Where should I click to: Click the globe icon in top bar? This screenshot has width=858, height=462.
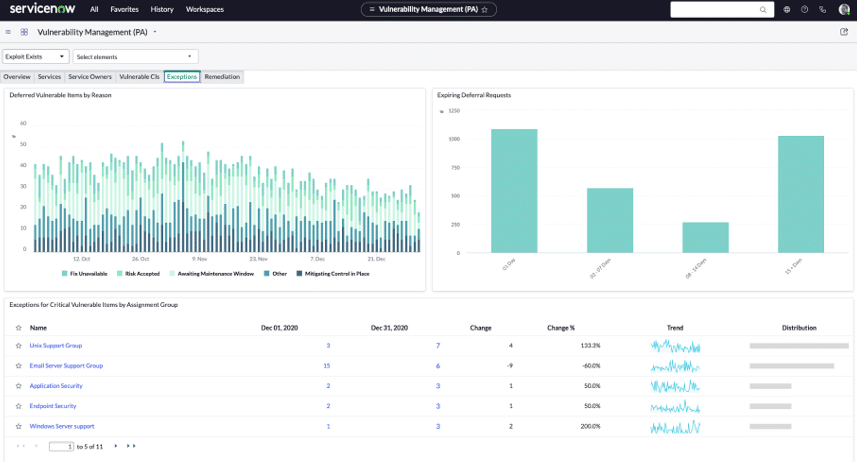(x=787, y=9)
